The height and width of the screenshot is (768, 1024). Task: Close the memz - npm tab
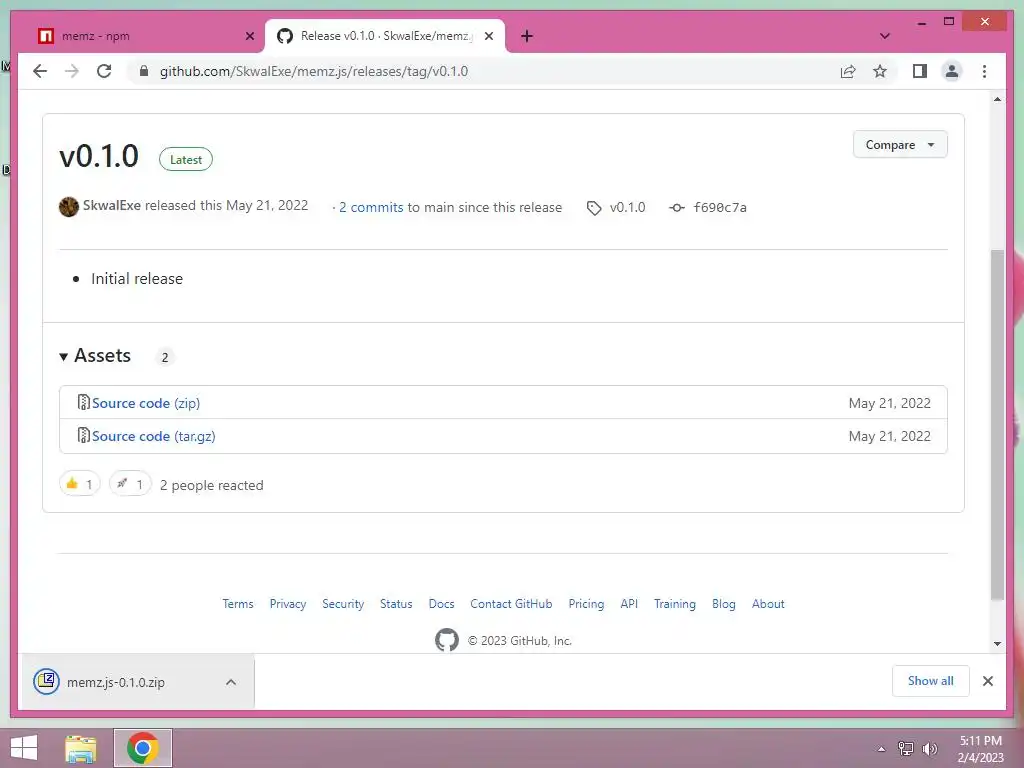pyautogui.click(x=249, y=36)
